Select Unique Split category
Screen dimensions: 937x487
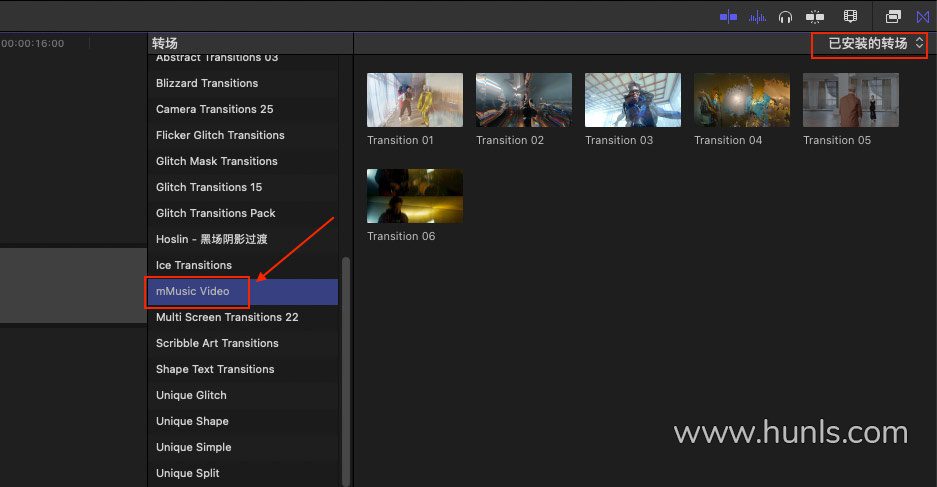(x=243, y=473)
